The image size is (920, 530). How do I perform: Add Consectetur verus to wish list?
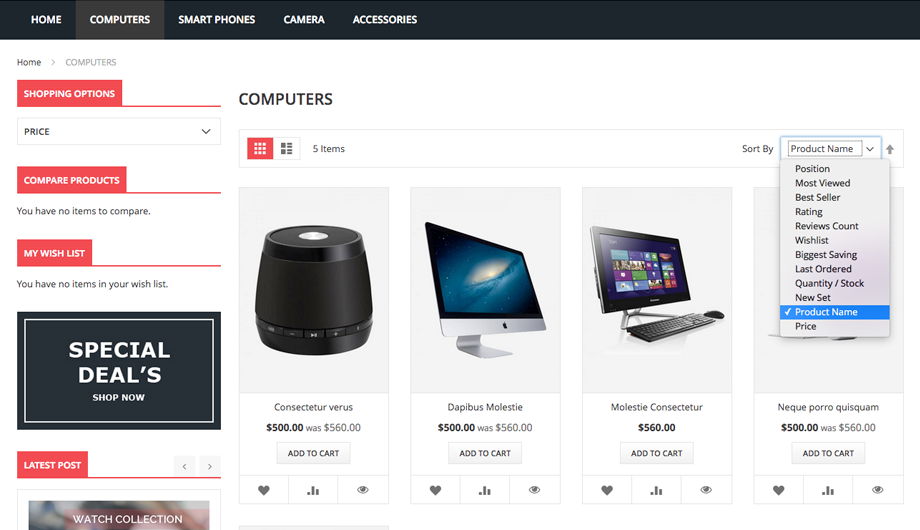pos(264,490)
